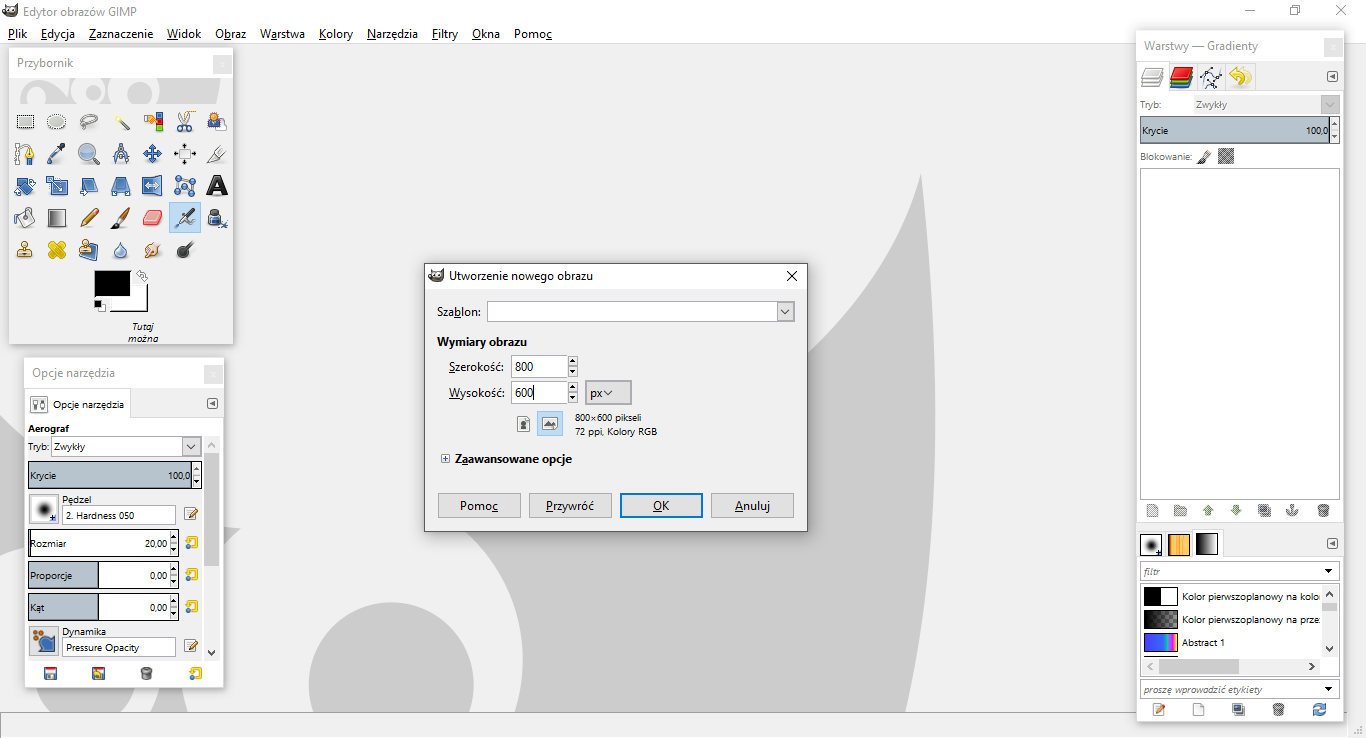Select the Color Picker eyedropper tool
The image size is (1366, 738).
coord(57,154)
